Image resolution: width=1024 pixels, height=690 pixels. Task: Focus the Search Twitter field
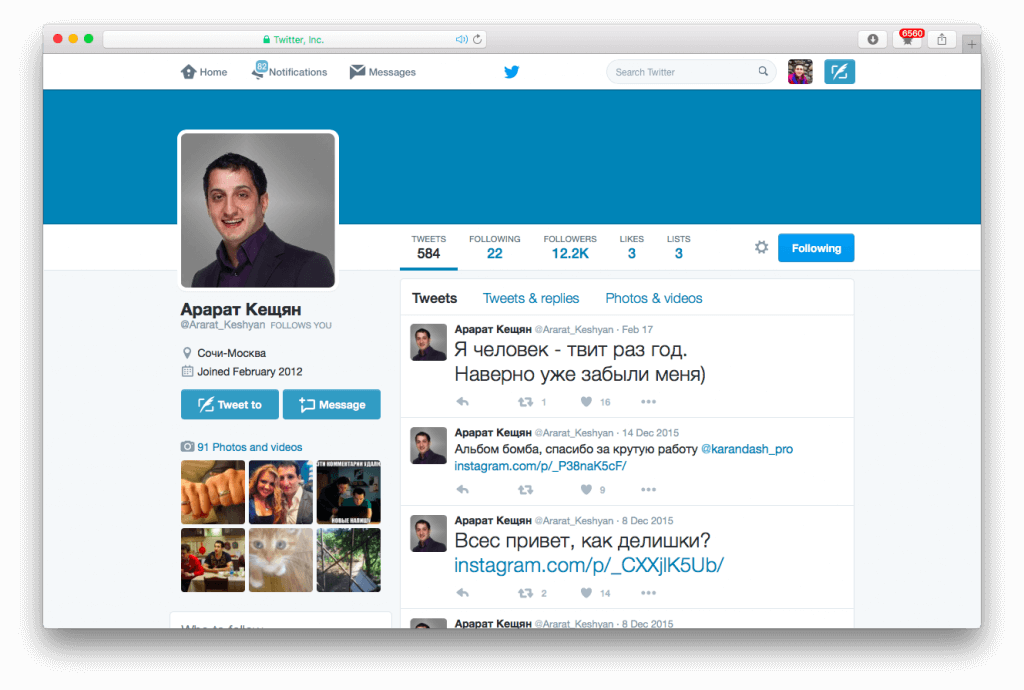pos(691,72)
